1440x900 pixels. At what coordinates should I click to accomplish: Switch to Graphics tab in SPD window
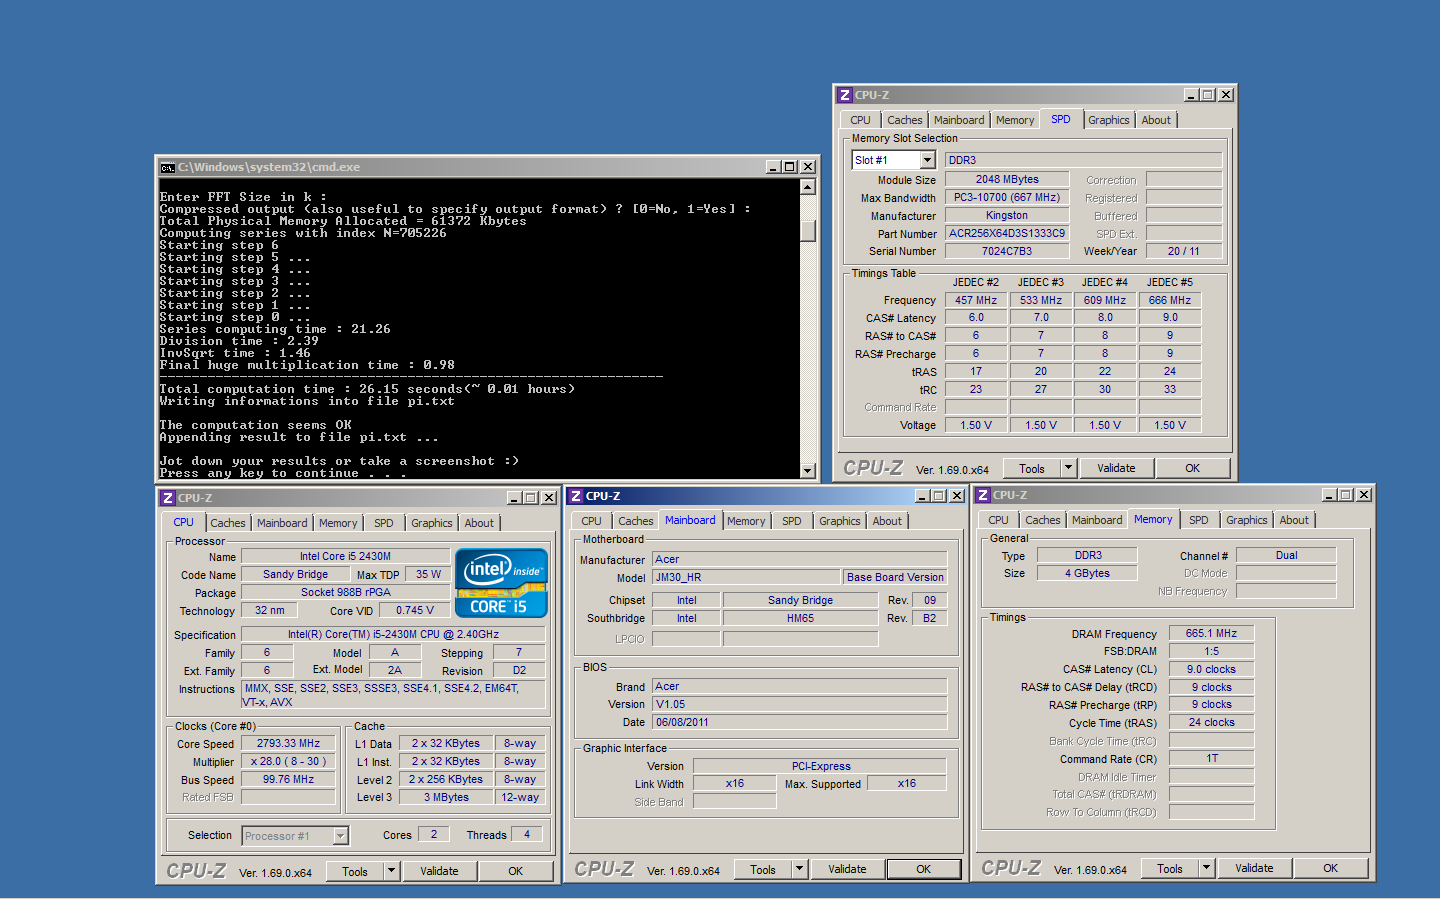[1109, 120]
